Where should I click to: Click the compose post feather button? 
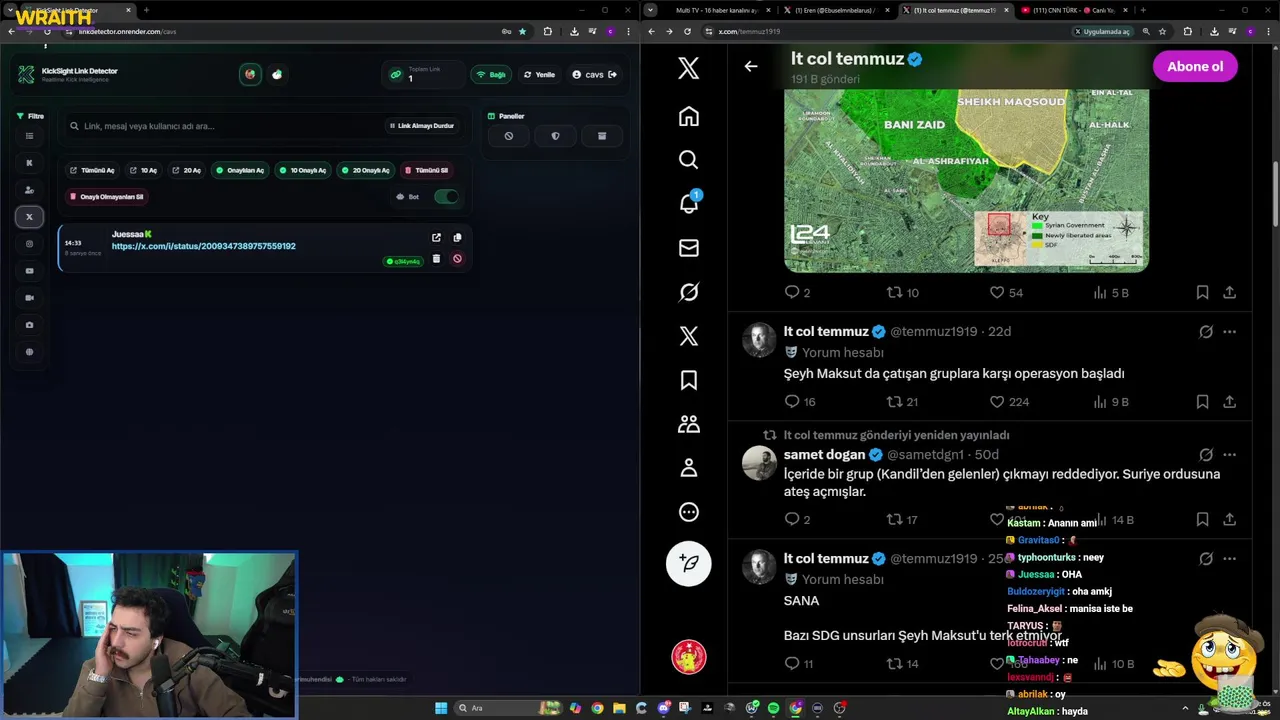click(x=689, y=563)
